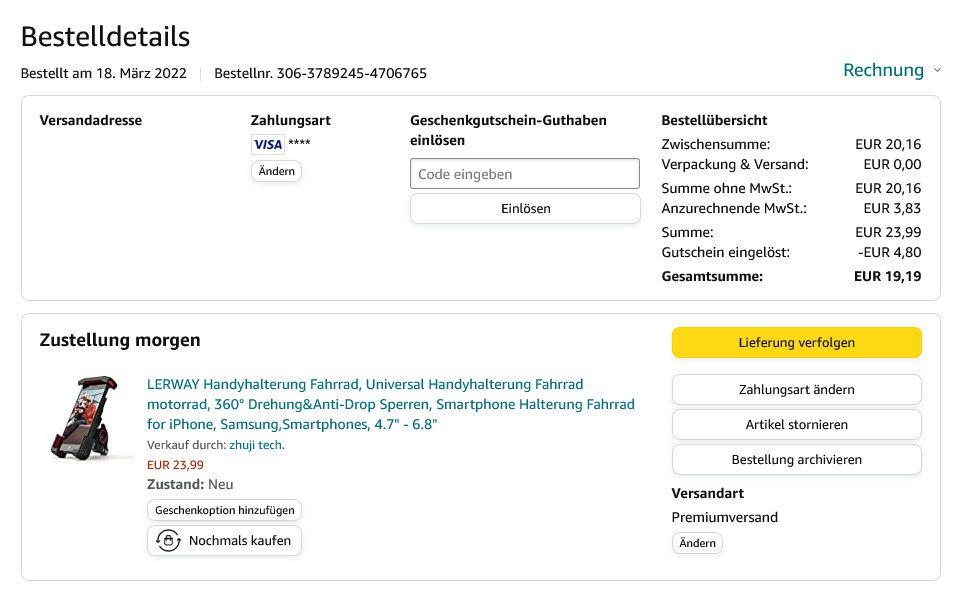Click the VISA card logo
Screen dimensions: 979x595
267,144
